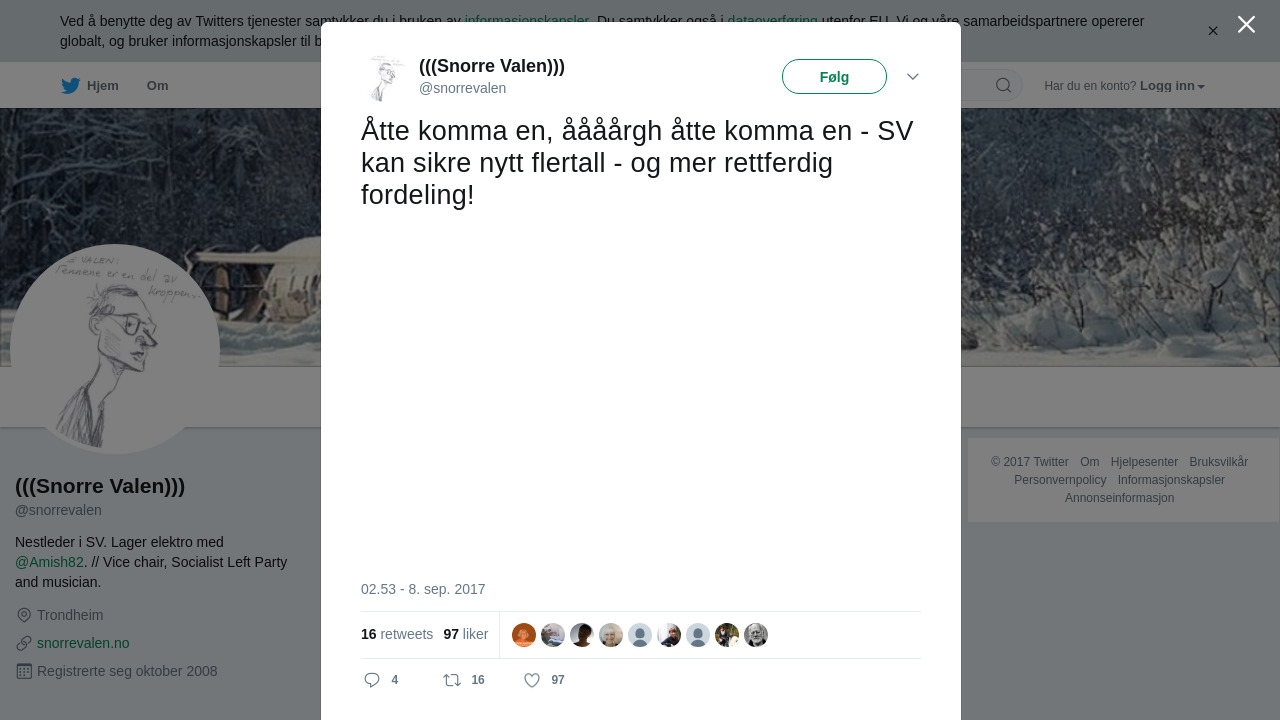1280x720 pixels.
Task: Visit the @Amish82 mention link
Action: tap(50, 562)
